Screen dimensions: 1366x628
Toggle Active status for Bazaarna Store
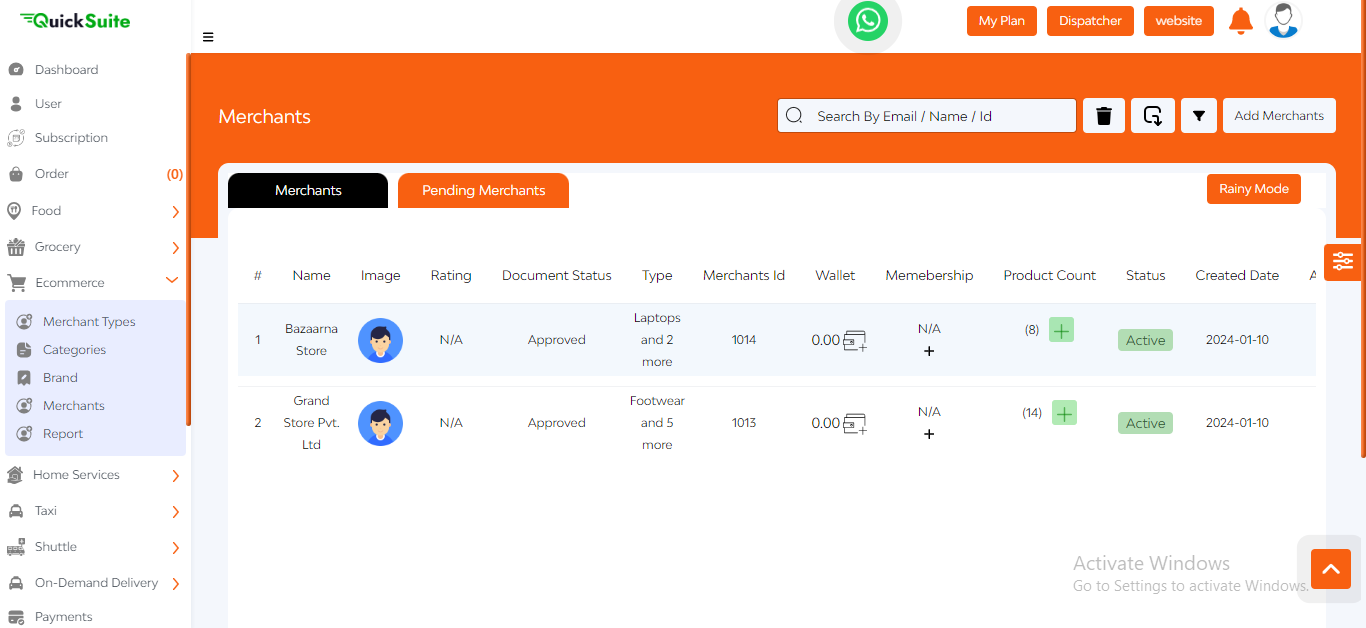[x=1145, y=340]
